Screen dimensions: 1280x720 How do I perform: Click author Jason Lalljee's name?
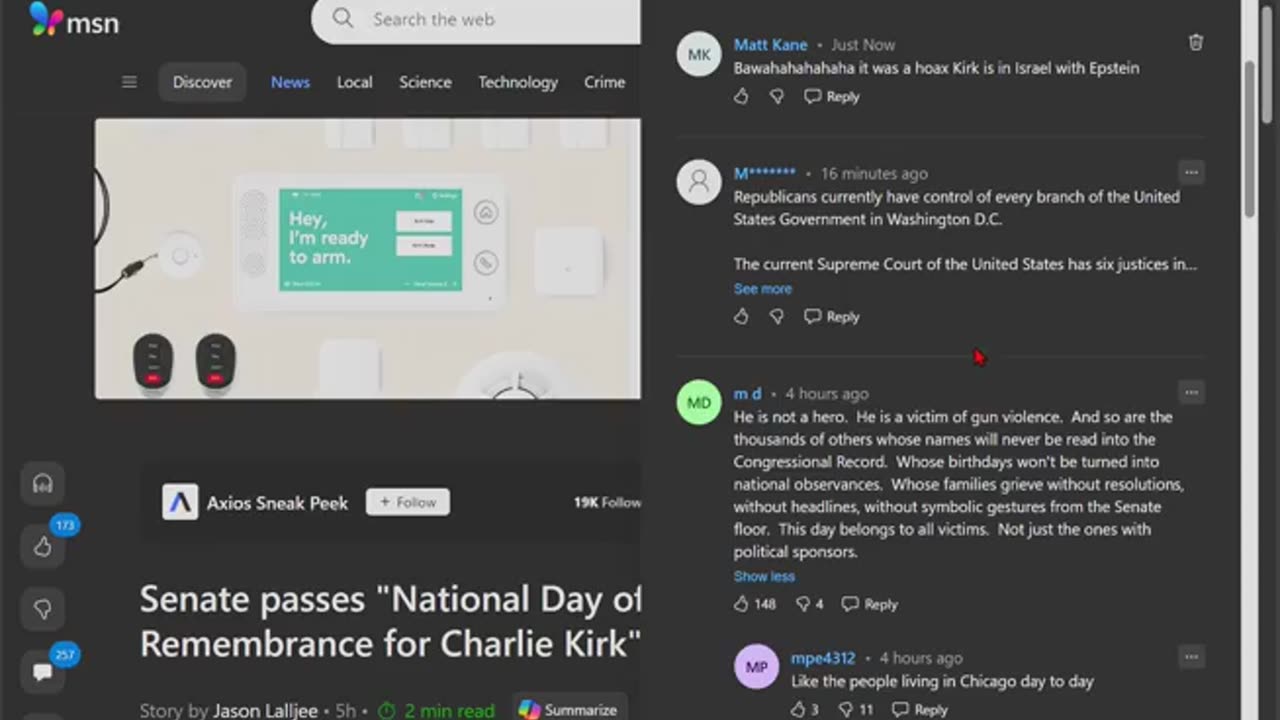(x=265, y=710)
